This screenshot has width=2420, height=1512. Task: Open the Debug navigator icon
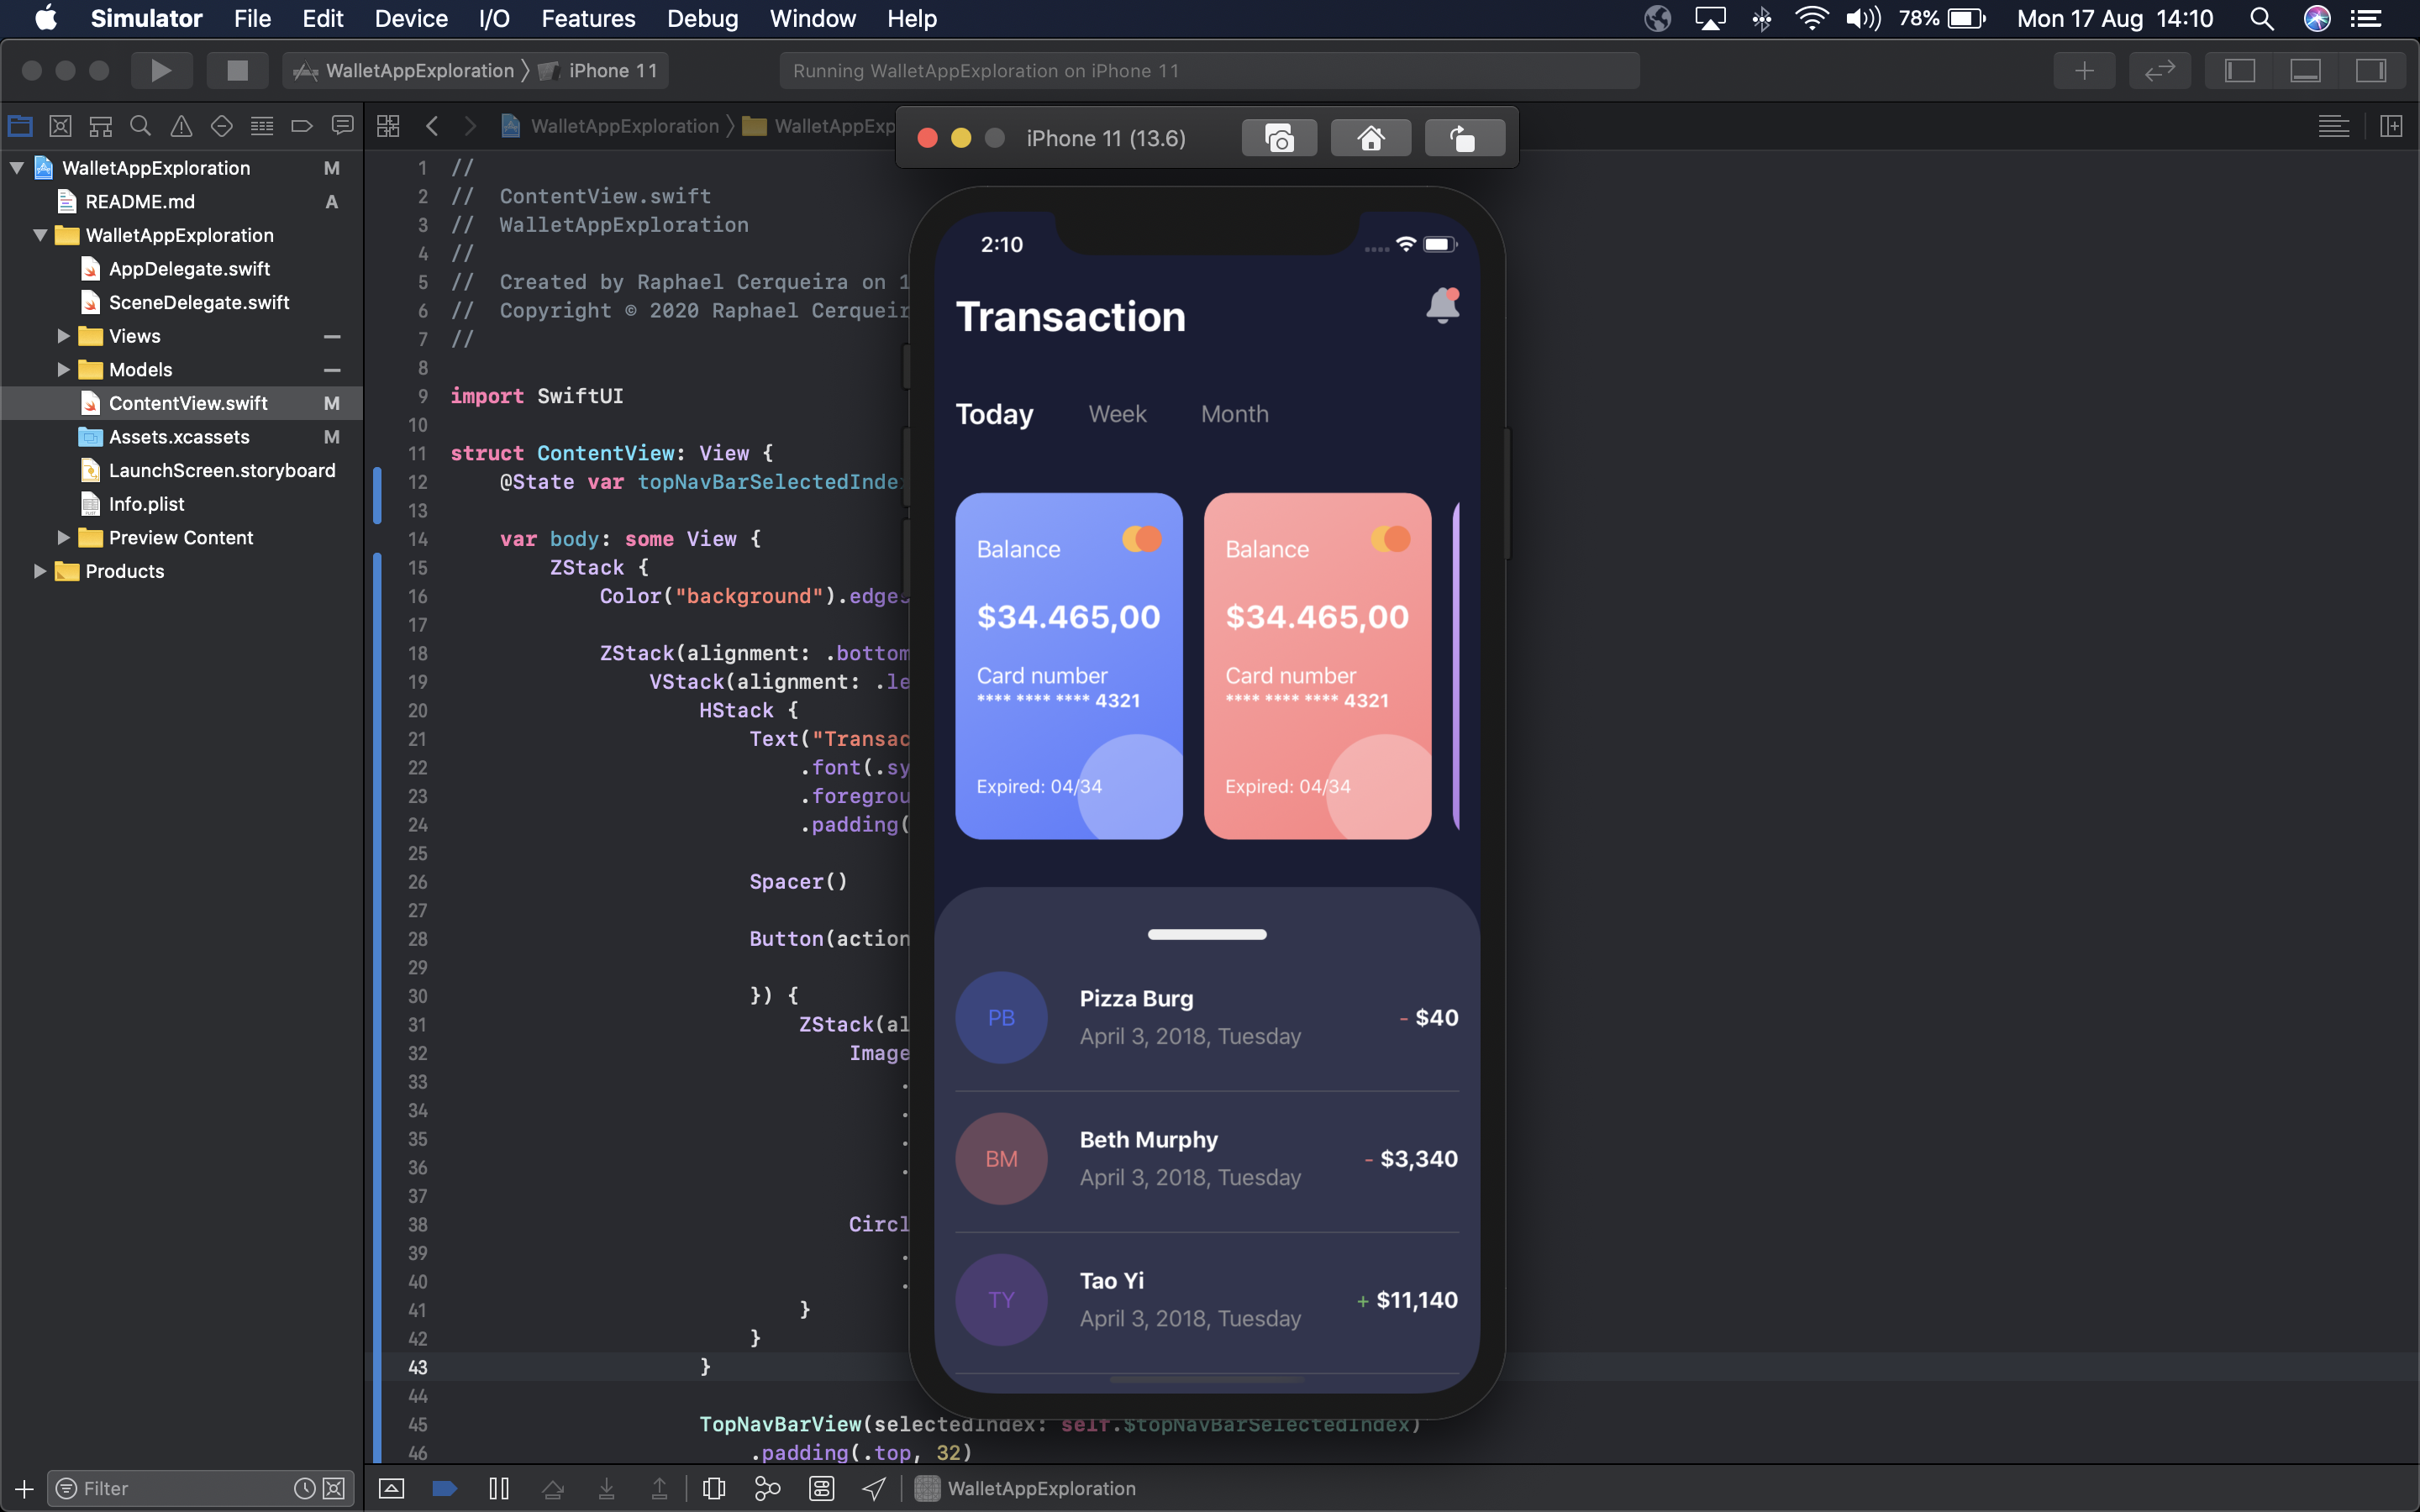[x=262, y=126]
